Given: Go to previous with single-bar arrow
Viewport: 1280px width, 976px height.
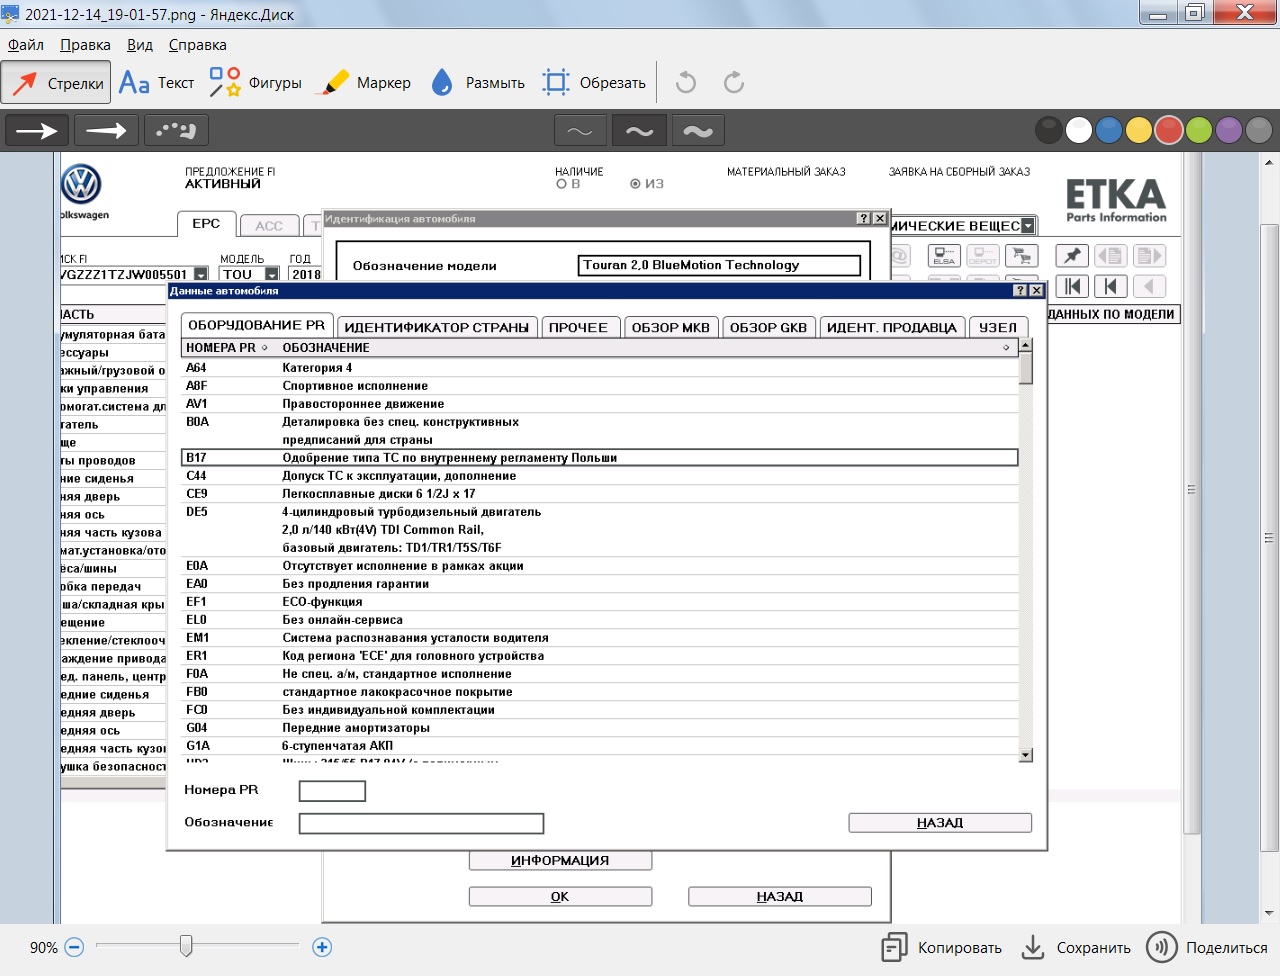Looking at the screenshot, I should tap(1110, 287).
